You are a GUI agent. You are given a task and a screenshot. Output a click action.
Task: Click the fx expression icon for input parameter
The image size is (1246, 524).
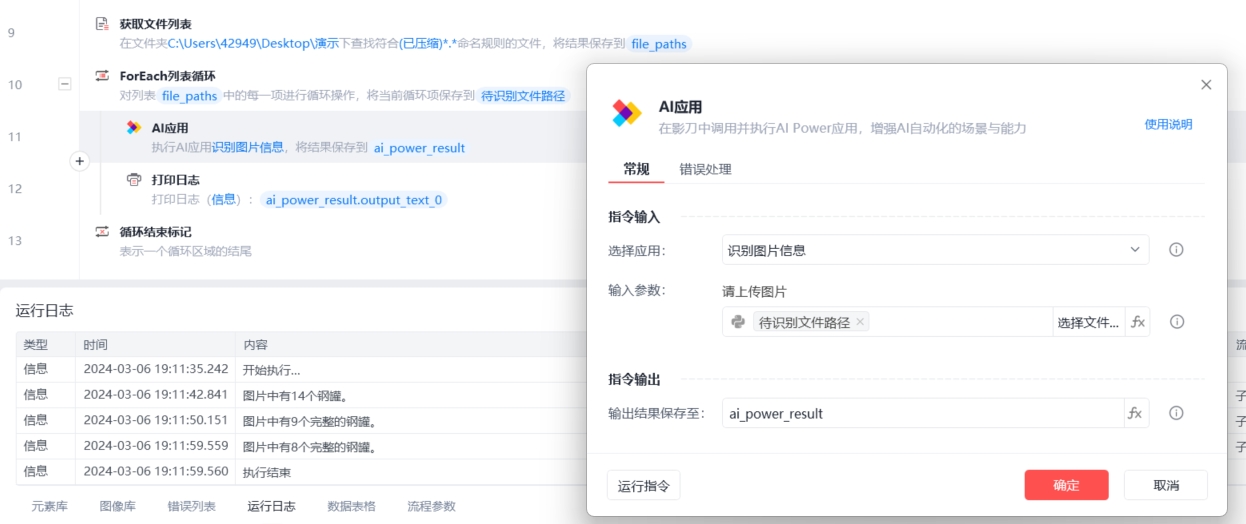[1137, 322]
